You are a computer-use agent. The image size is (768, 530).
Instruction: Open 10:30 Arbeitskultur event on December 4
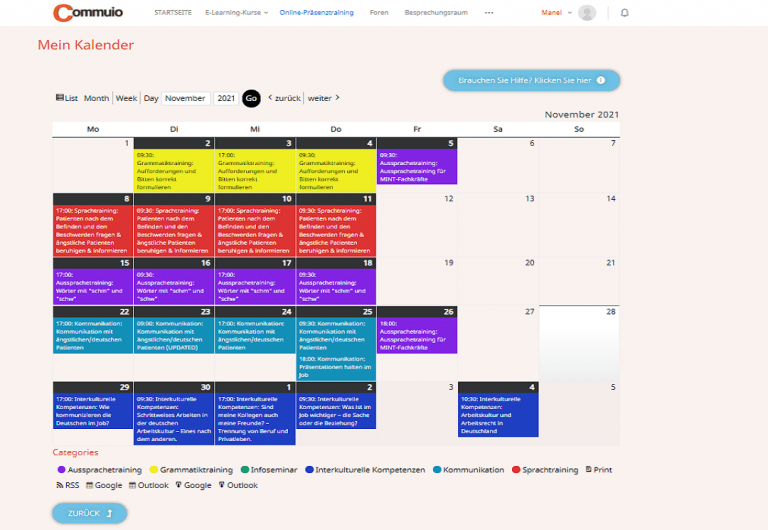[x=498, y=415]
